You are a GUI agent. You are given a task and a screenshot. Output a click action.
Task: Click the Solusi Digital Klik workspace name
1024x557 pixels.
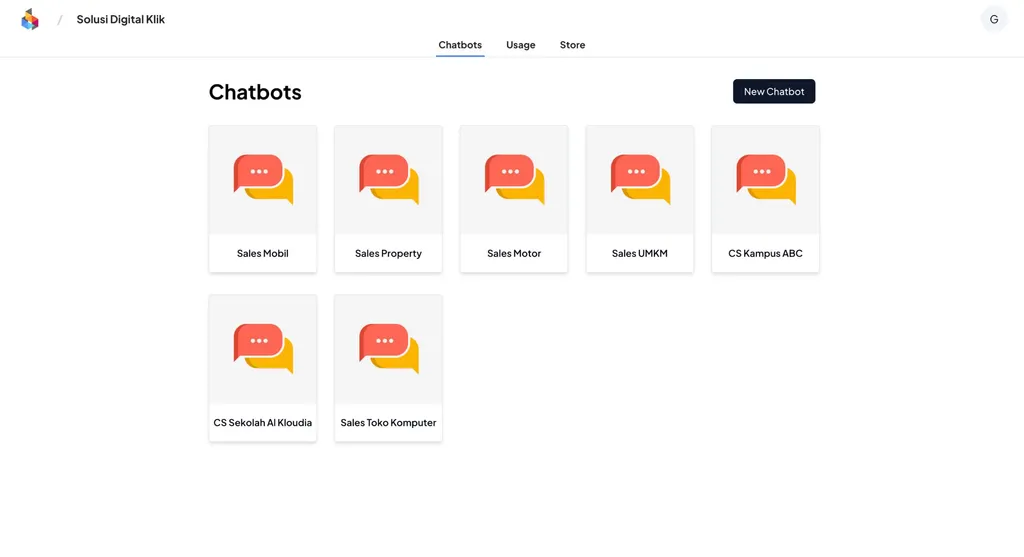(121, 20)
